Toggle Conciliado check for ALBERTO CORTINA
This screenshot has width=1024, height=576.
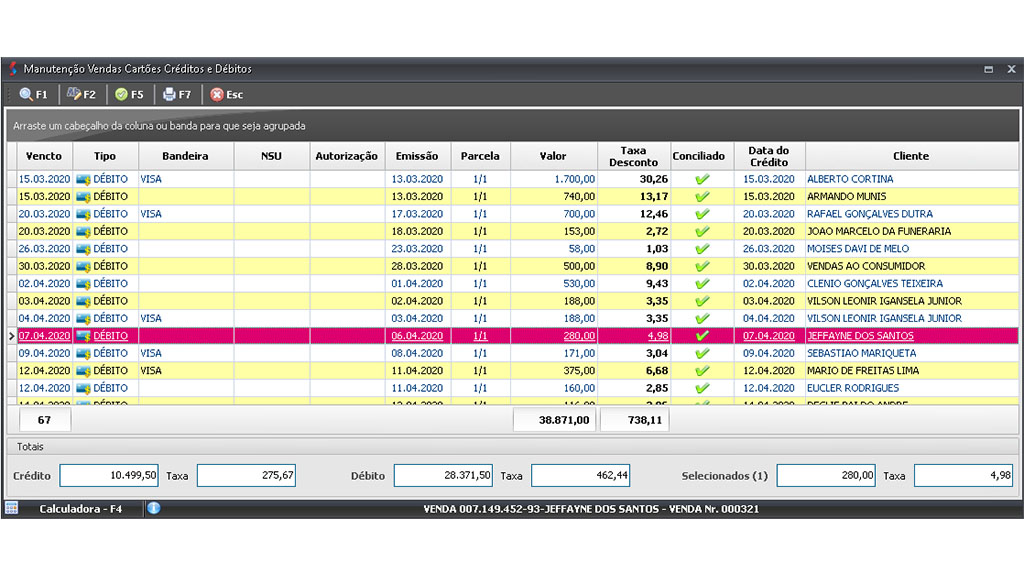pyautogui.click(x=702, y=179)
